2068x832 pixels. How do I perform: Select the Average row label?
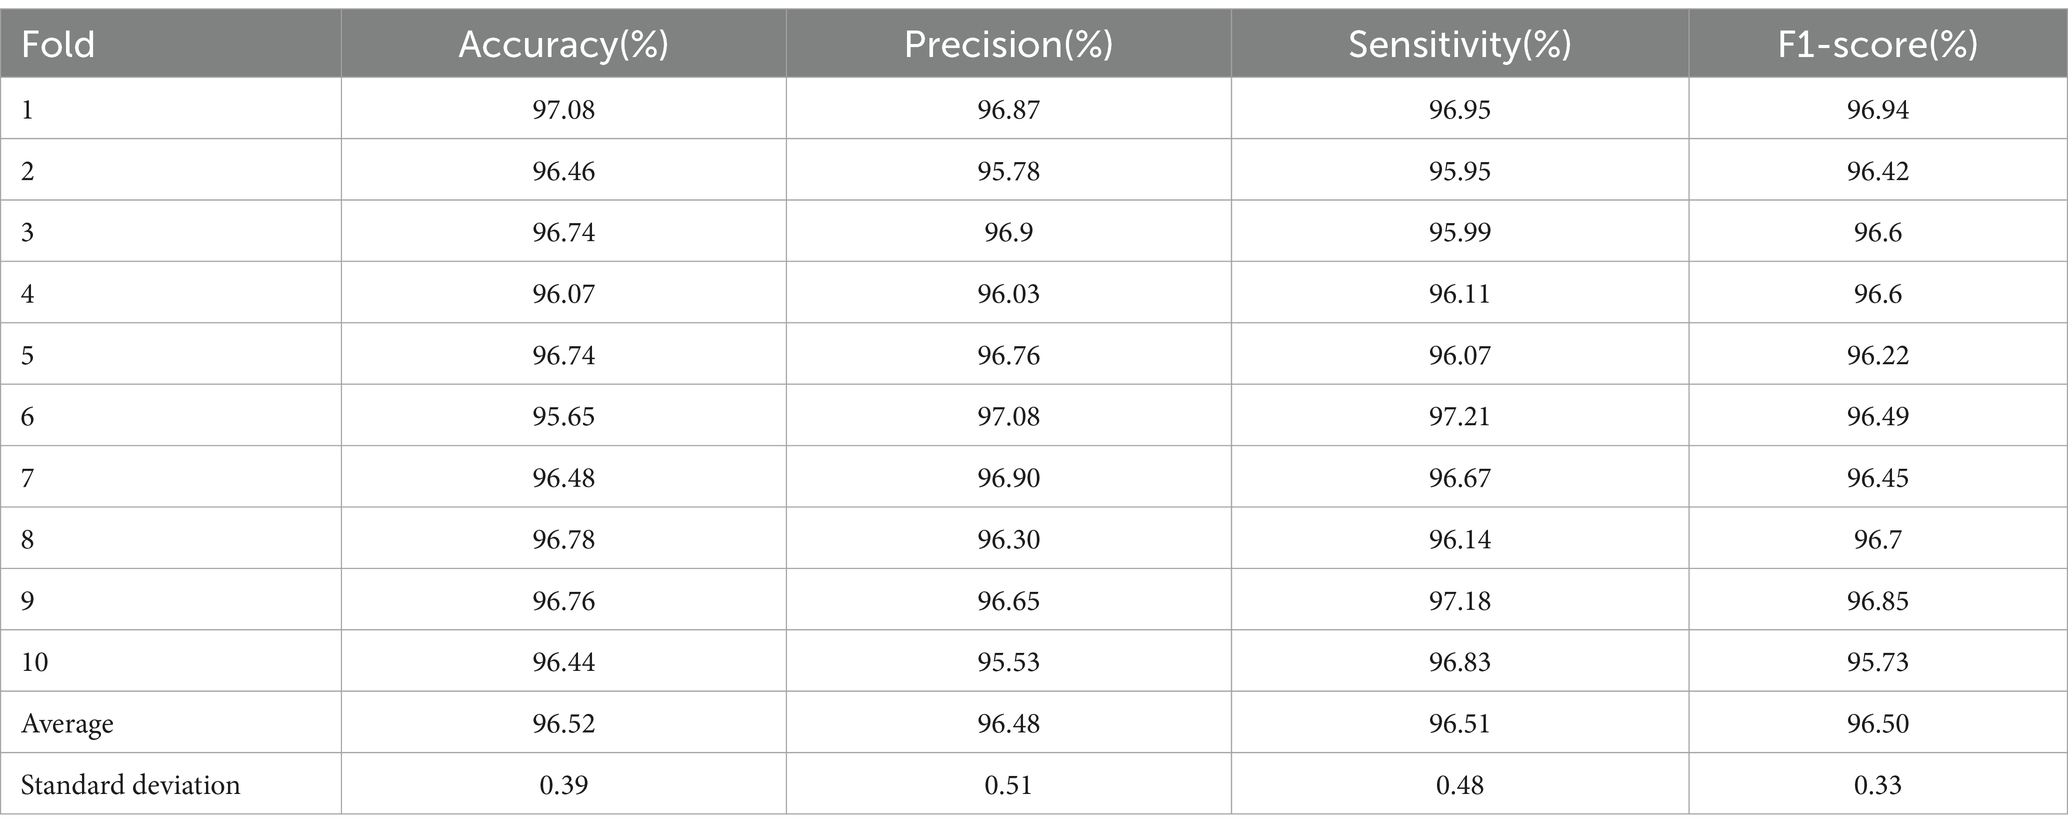tap(67, 724)
